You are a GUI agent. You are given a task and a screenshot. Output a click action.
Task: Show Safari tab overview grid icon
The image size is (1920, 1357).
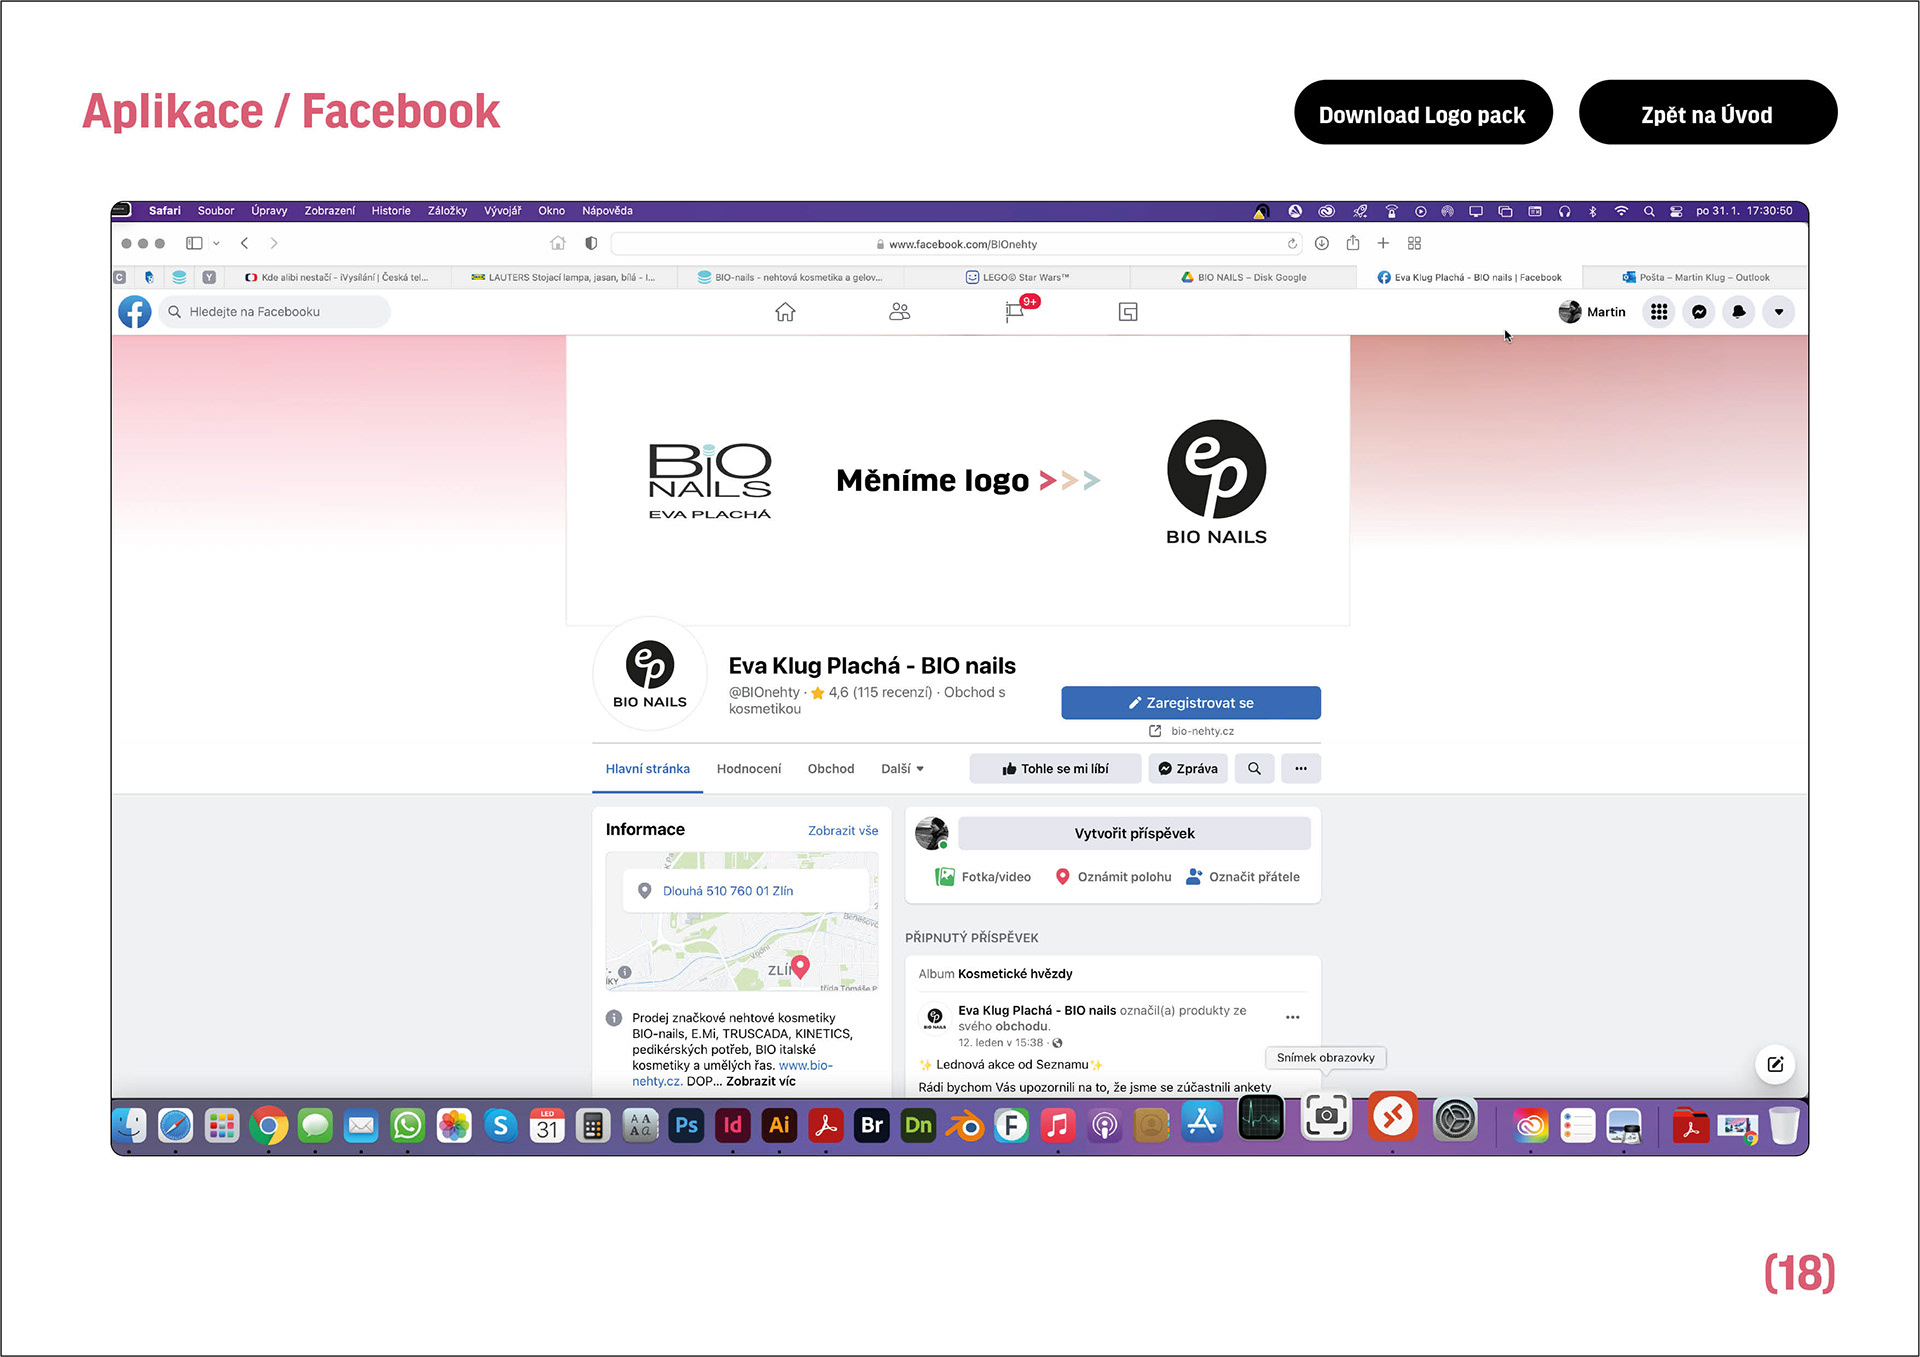pyautogui.click(x=1414, y=243)
